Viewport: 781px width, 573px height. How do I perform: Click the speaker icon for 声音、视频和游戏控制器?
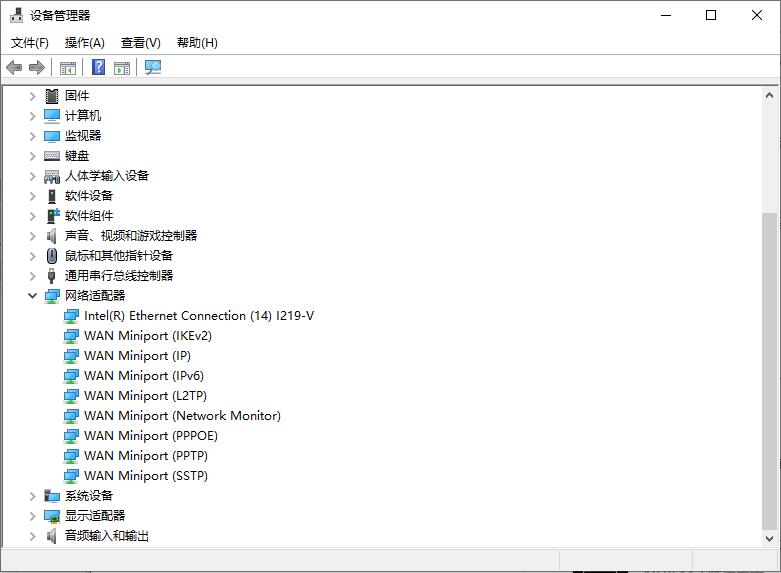tap(51, 236)
